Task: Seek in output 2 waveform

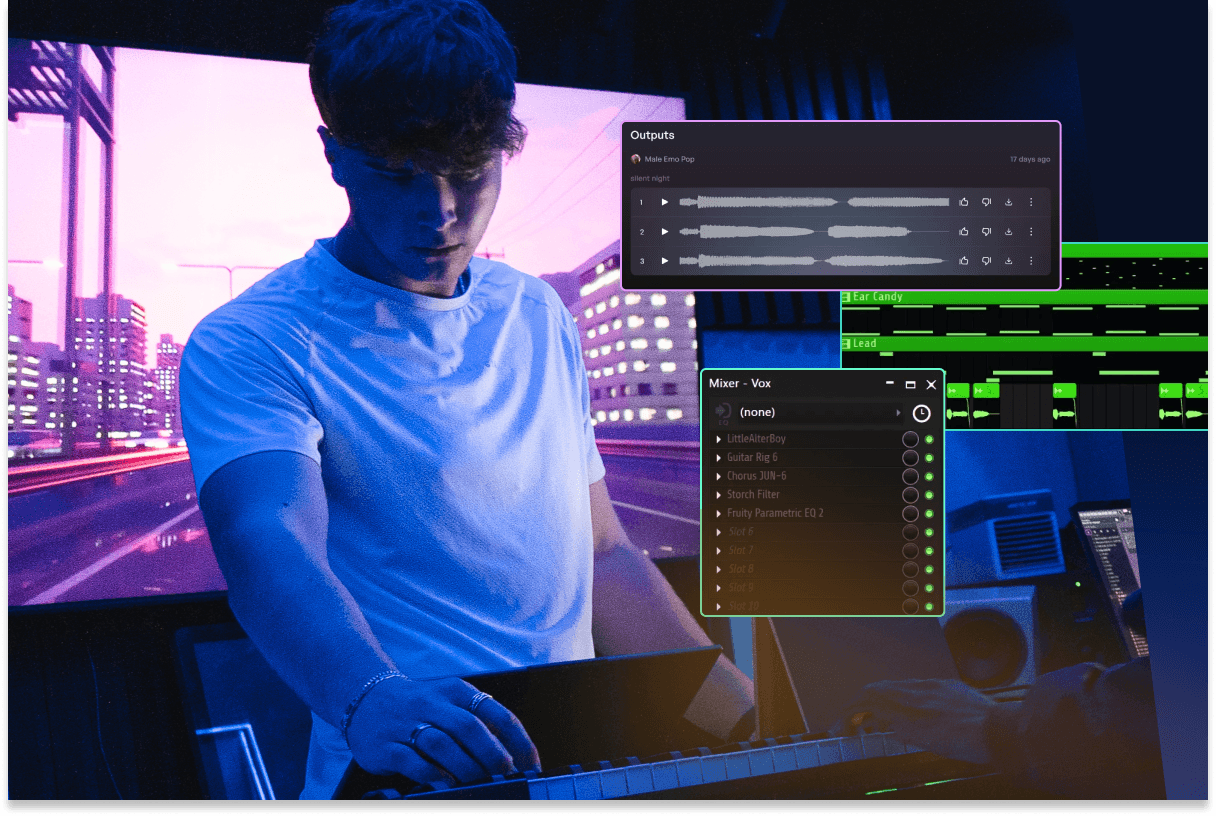Action: click(x=814, y=231)
